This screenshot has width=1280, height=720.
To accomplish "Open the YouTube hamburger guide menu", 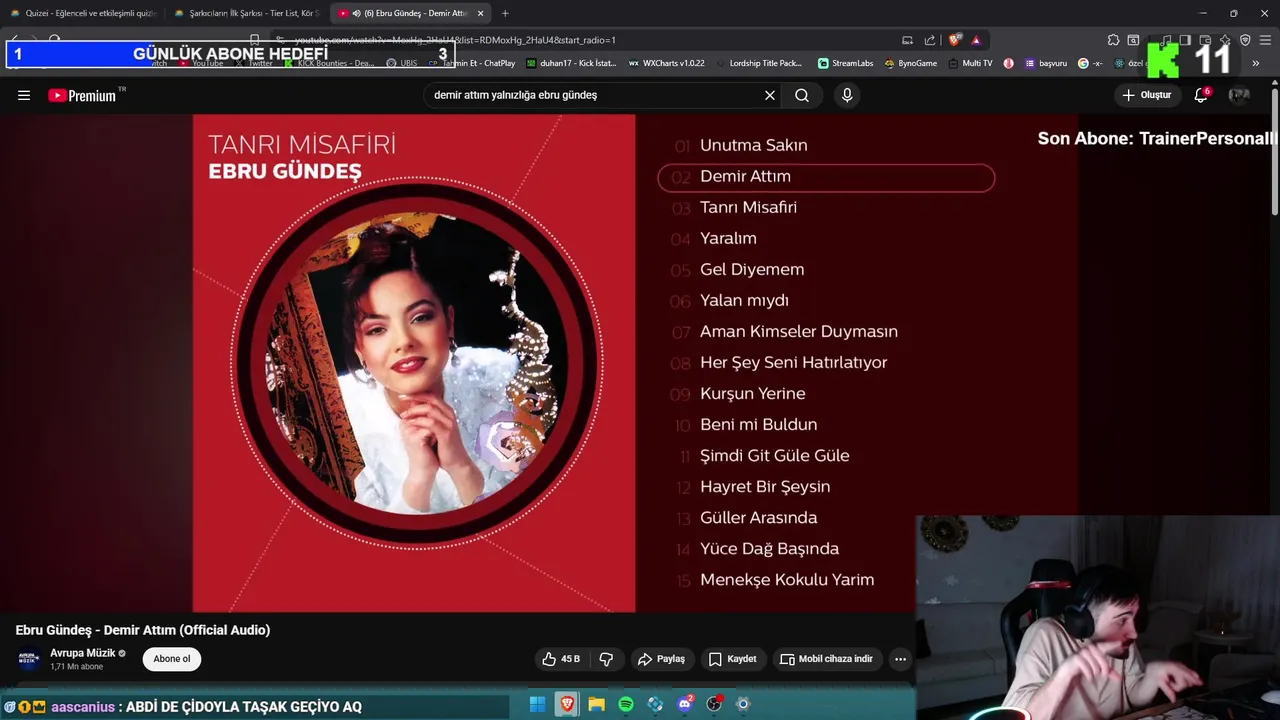I will (24, 95).
